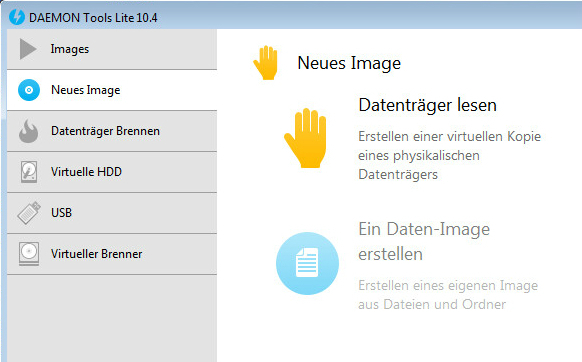Click the text 'Erstellen eines eigenen Image'
The height and width of the screenshot is (362, 582).
coord(448,286)
